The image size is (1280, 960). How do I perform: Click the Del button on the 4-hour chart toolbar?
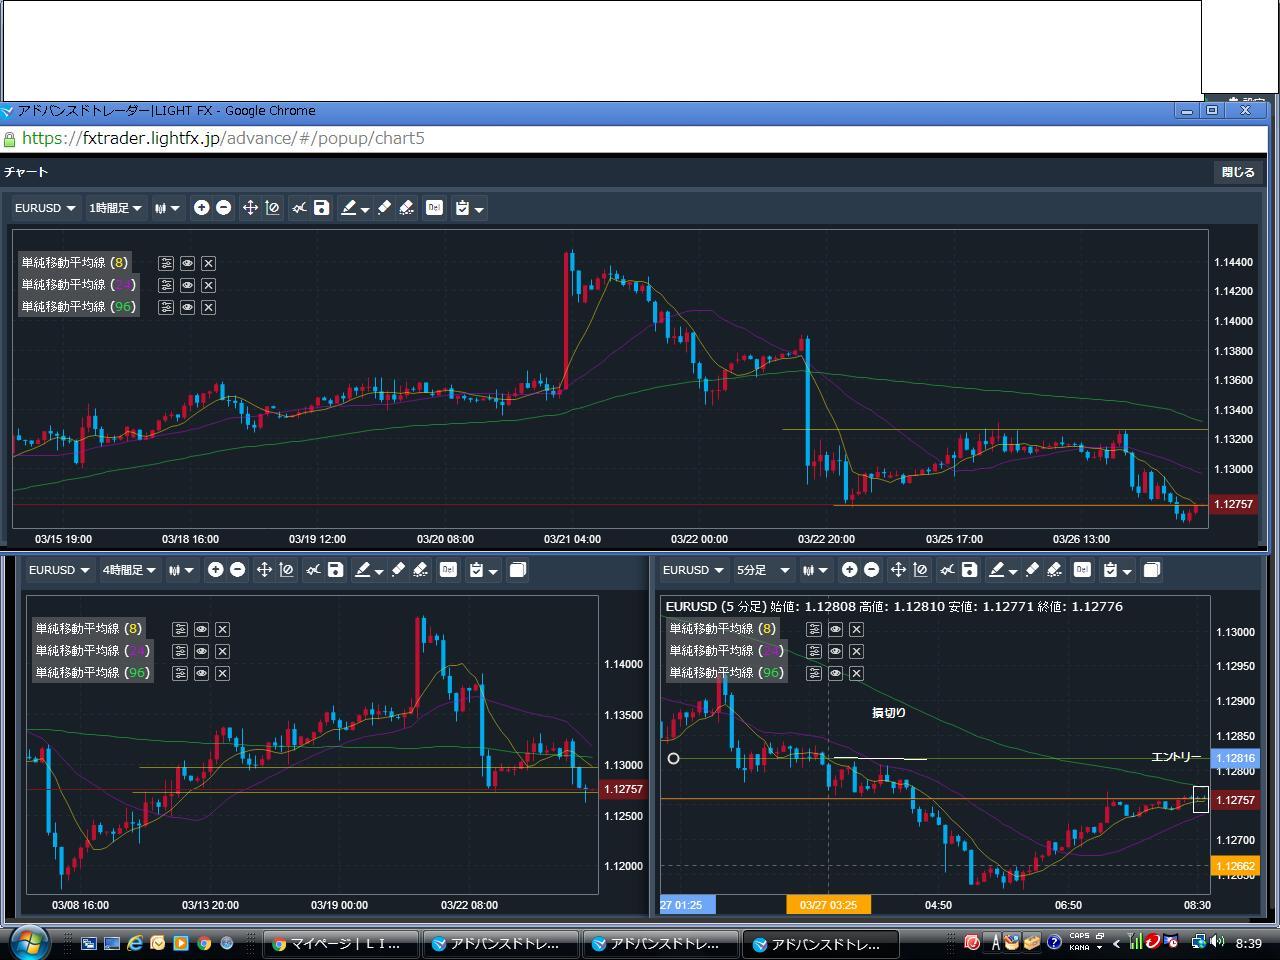pos(448,570)
